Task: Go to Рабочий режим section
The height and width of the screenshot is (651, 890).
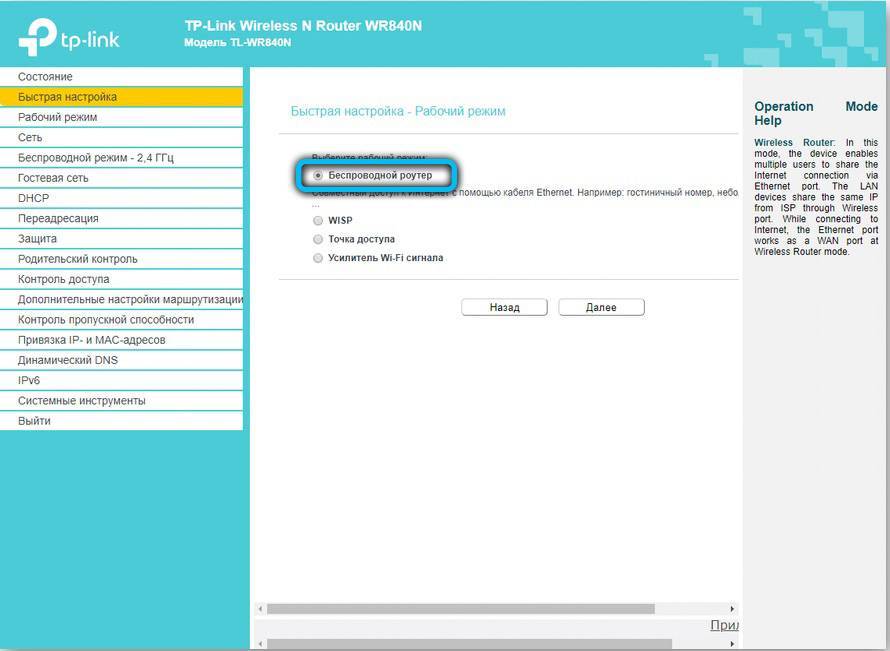Action: pyautogui.click(x=58, y=117)
